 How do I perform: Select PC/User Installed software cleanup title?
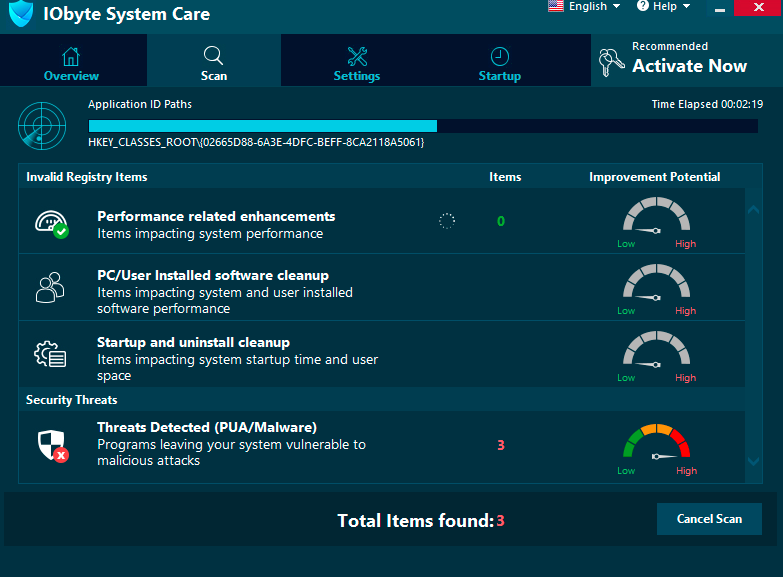[213, 275]
